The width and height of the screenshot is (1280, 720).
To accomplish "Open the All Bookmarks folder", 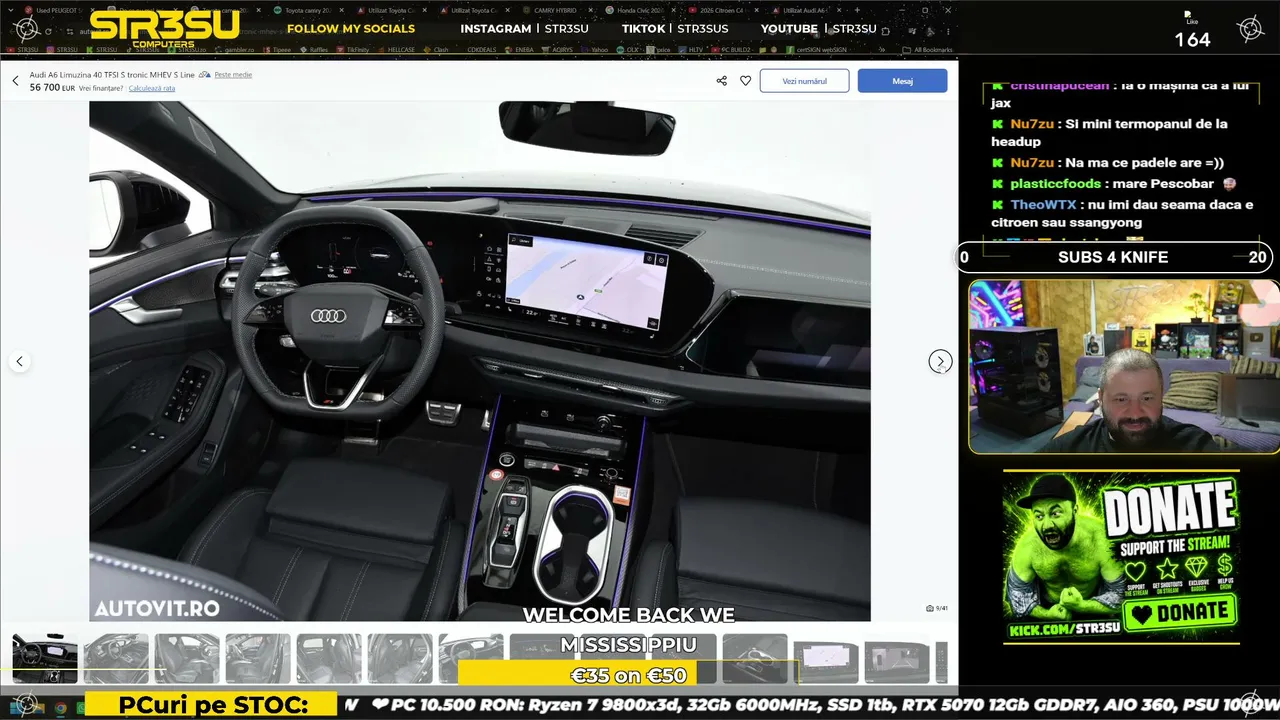I will [927, 49].
